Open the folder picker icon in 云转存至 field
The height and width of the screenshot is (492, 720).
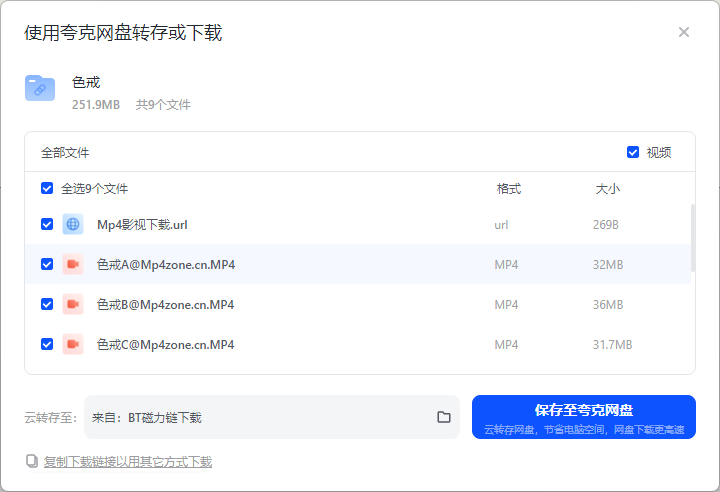coord(444,417)
